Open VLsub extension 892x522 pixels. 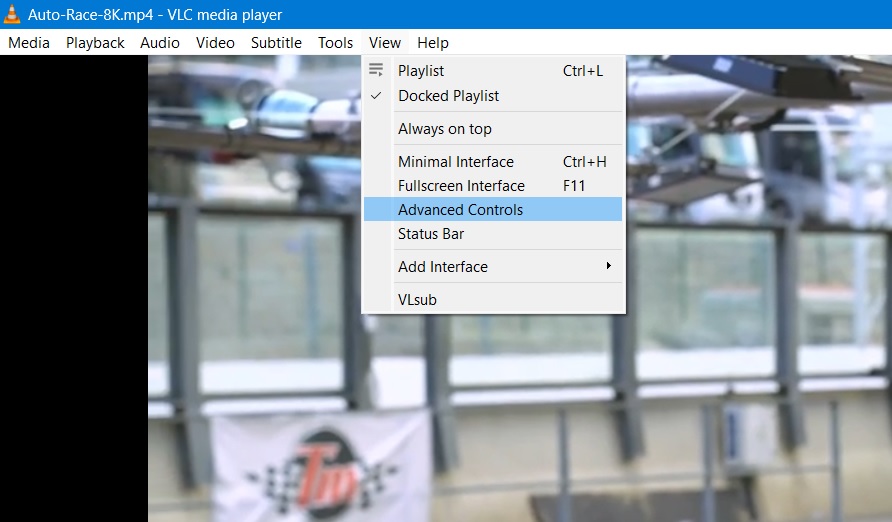[x=493, y=299]
